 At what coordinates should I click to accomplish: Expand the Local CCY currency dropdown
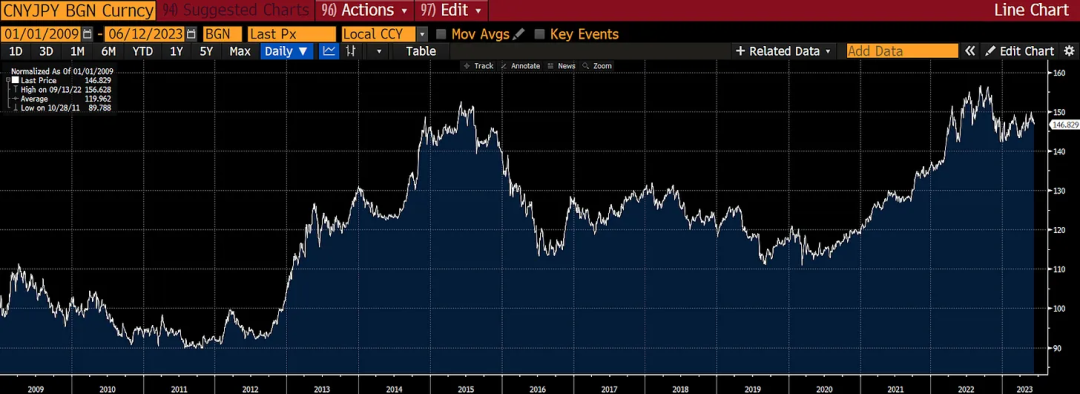pyautogui.click(x=422, y=34)
